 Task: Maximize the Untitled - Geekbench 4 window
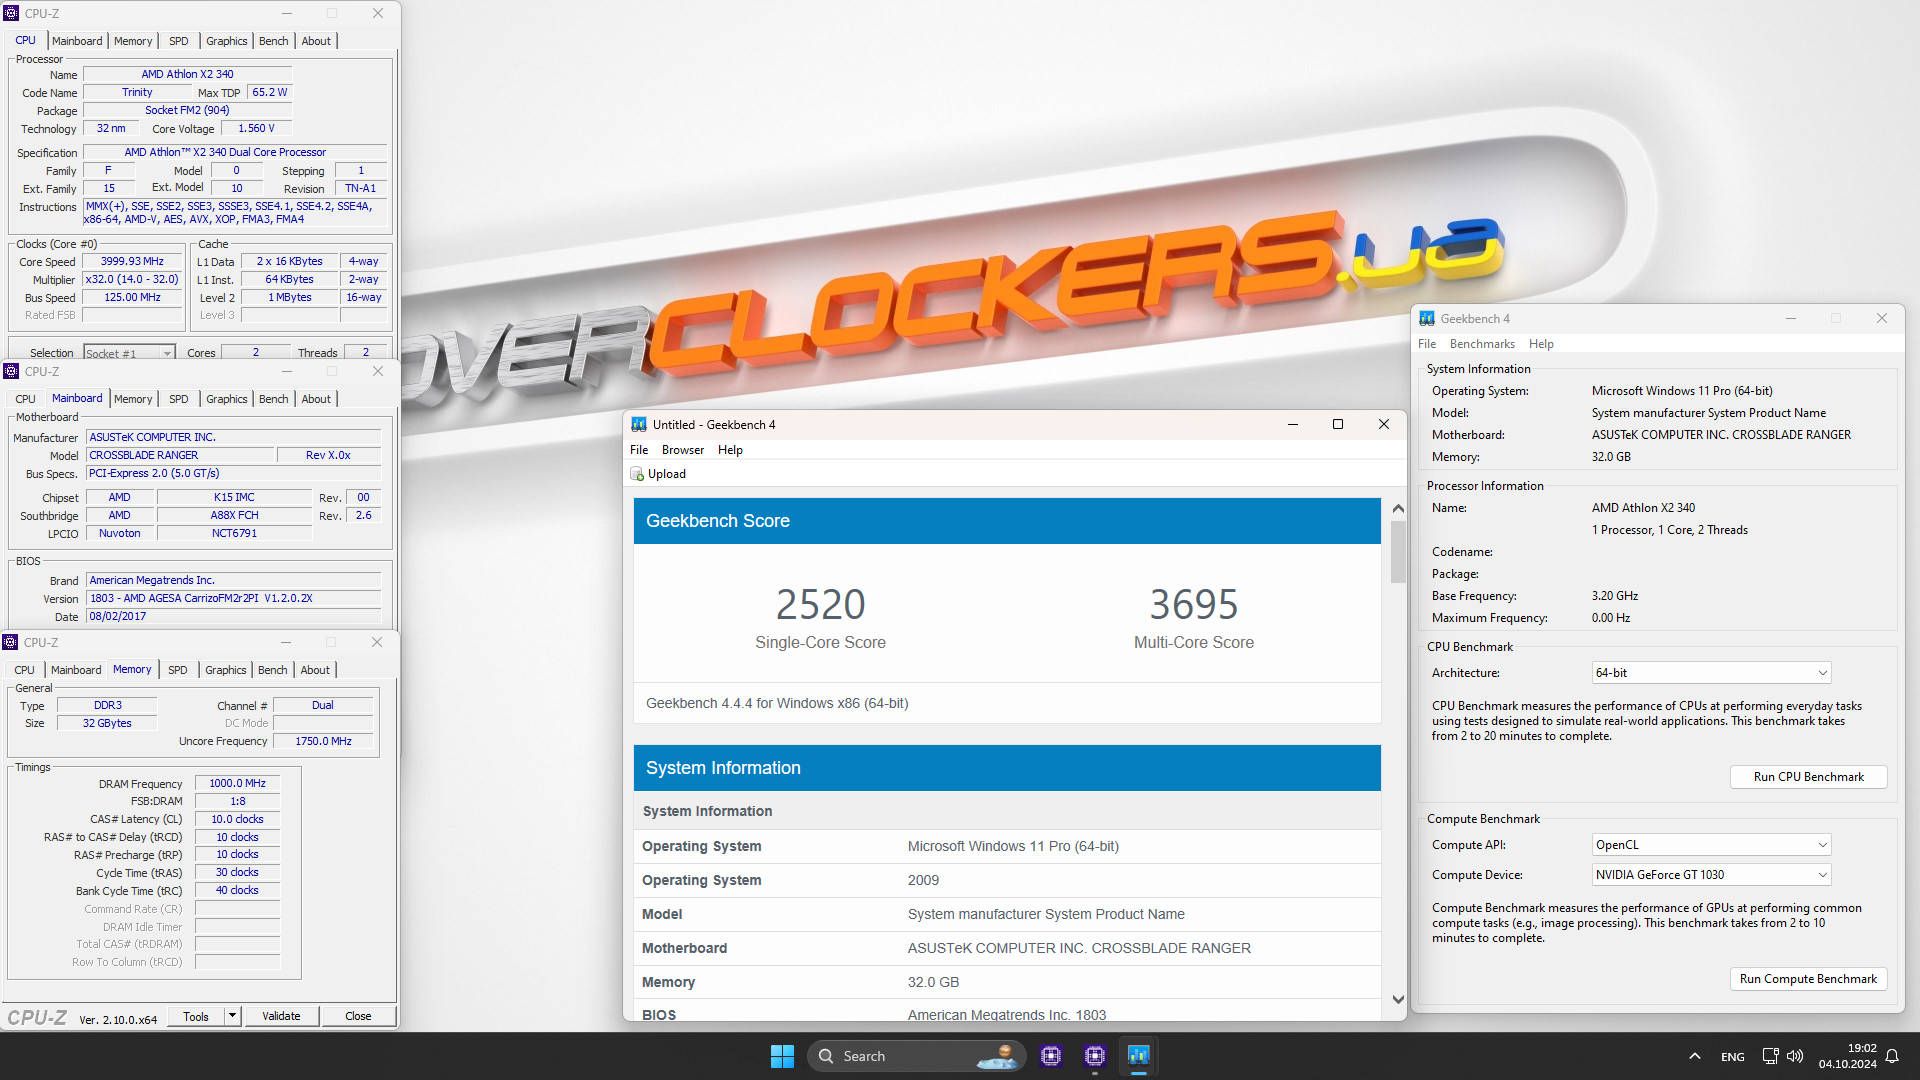(1338, 424)
